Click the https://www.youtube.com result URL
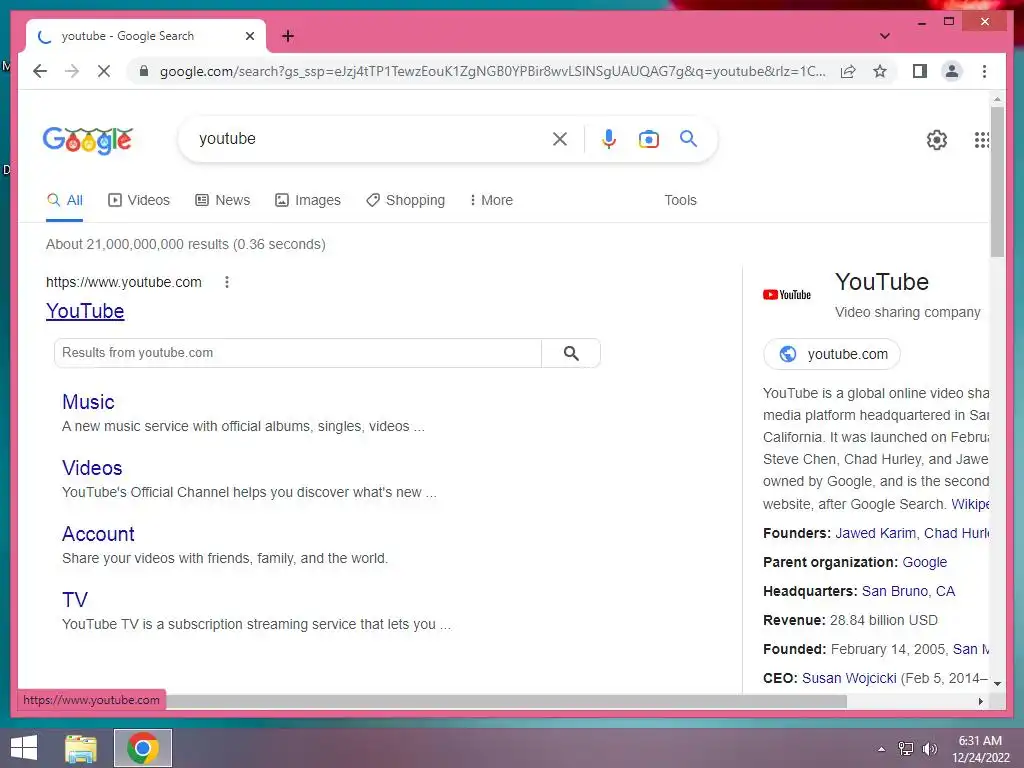1024x768 pixels. [x=123, y=282]
